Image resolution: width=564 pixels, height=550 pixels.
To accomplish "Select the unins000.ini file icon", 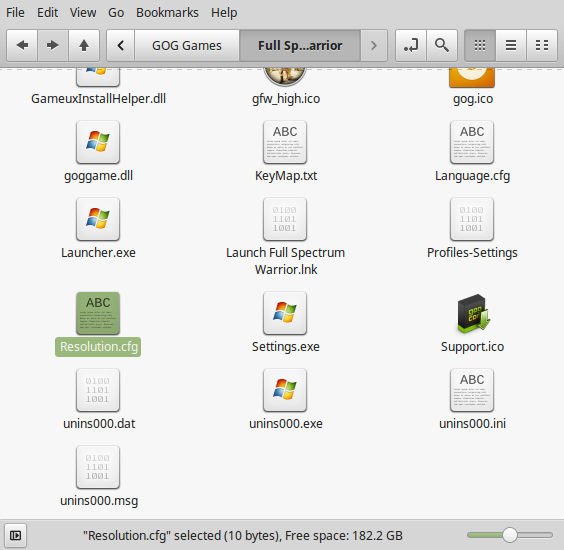I will click(x=472, y=390).
